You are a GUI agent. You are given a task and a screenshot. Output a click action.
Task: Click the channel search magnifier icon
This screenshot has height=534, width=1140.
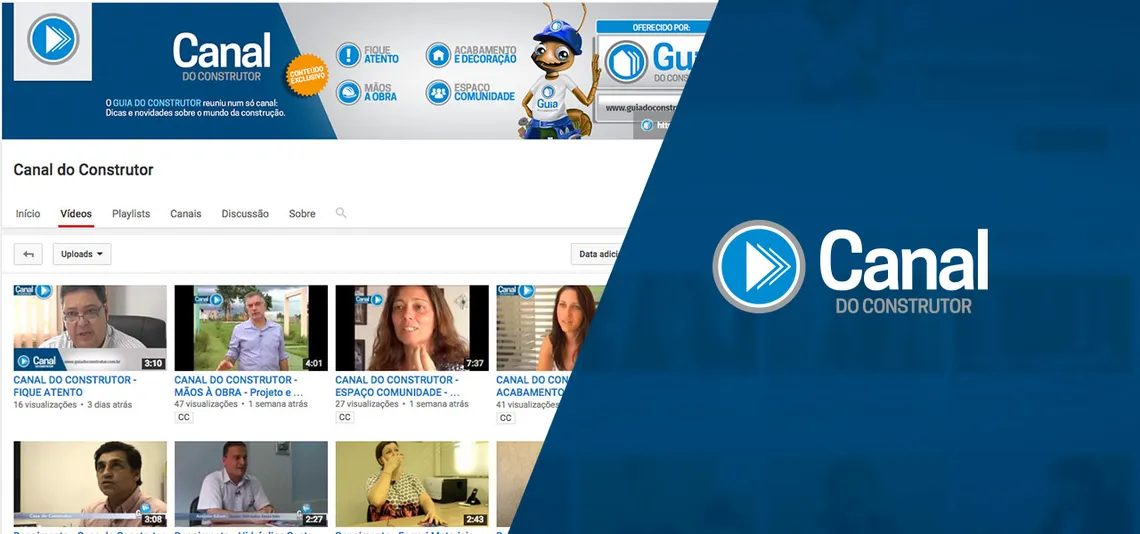341,213
